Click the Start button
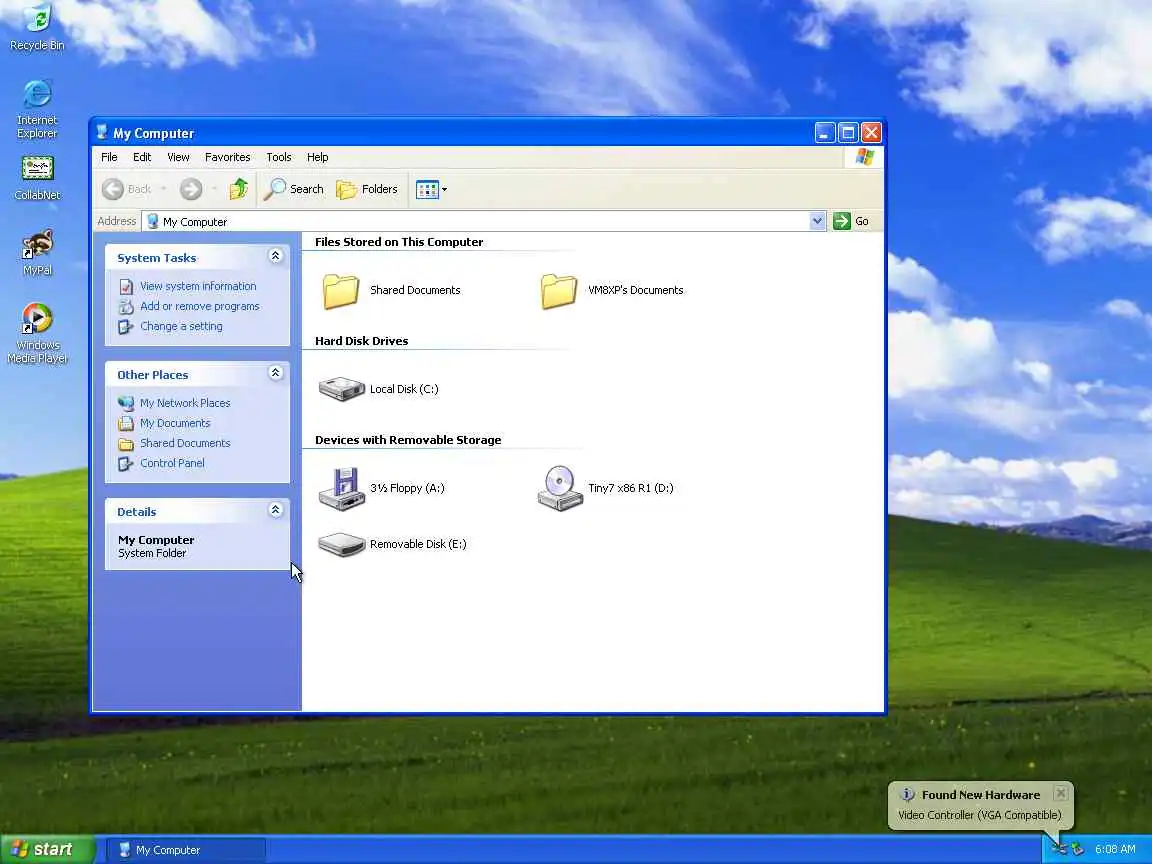Image resolution: width=1152 pixels, height=864 pixels. [47, 849]
